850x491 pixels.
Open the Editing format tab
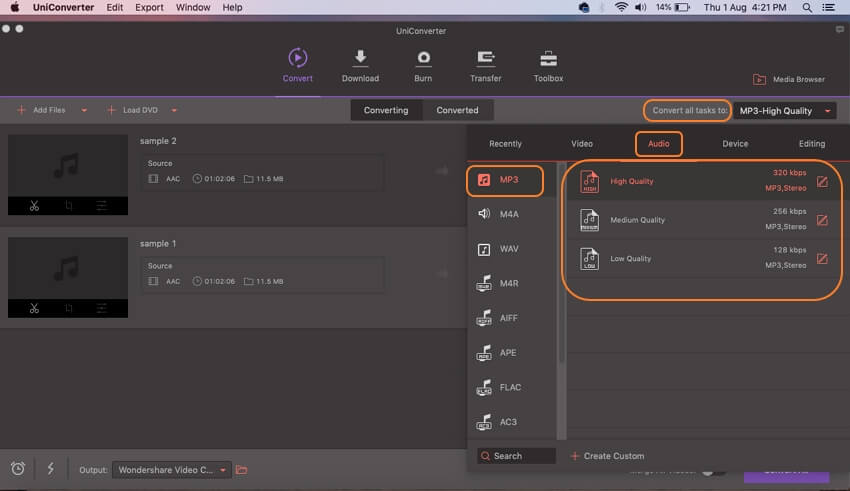click(x=812, y=144)
